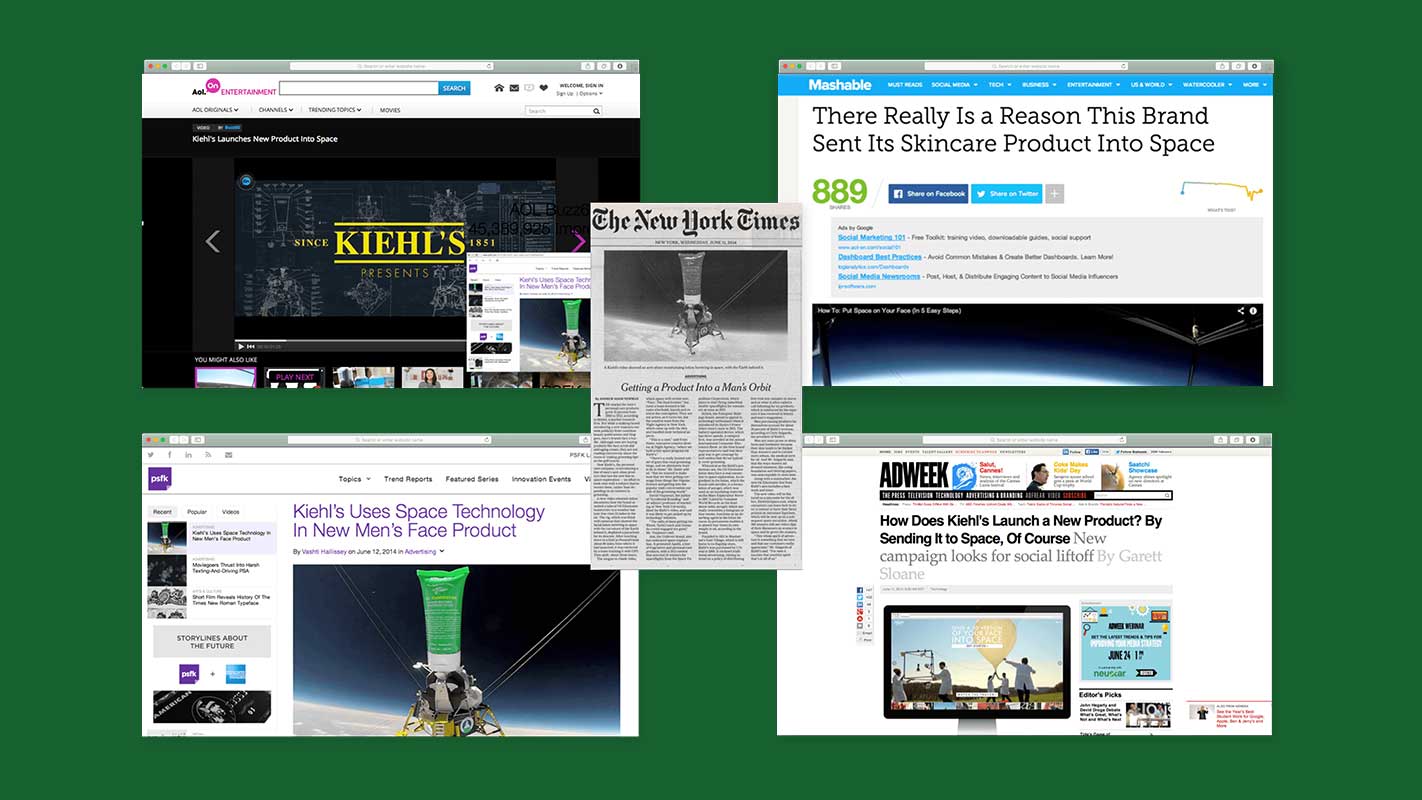
Task: Expand the Business menu on Mashable
Action: pos(1038,85)
